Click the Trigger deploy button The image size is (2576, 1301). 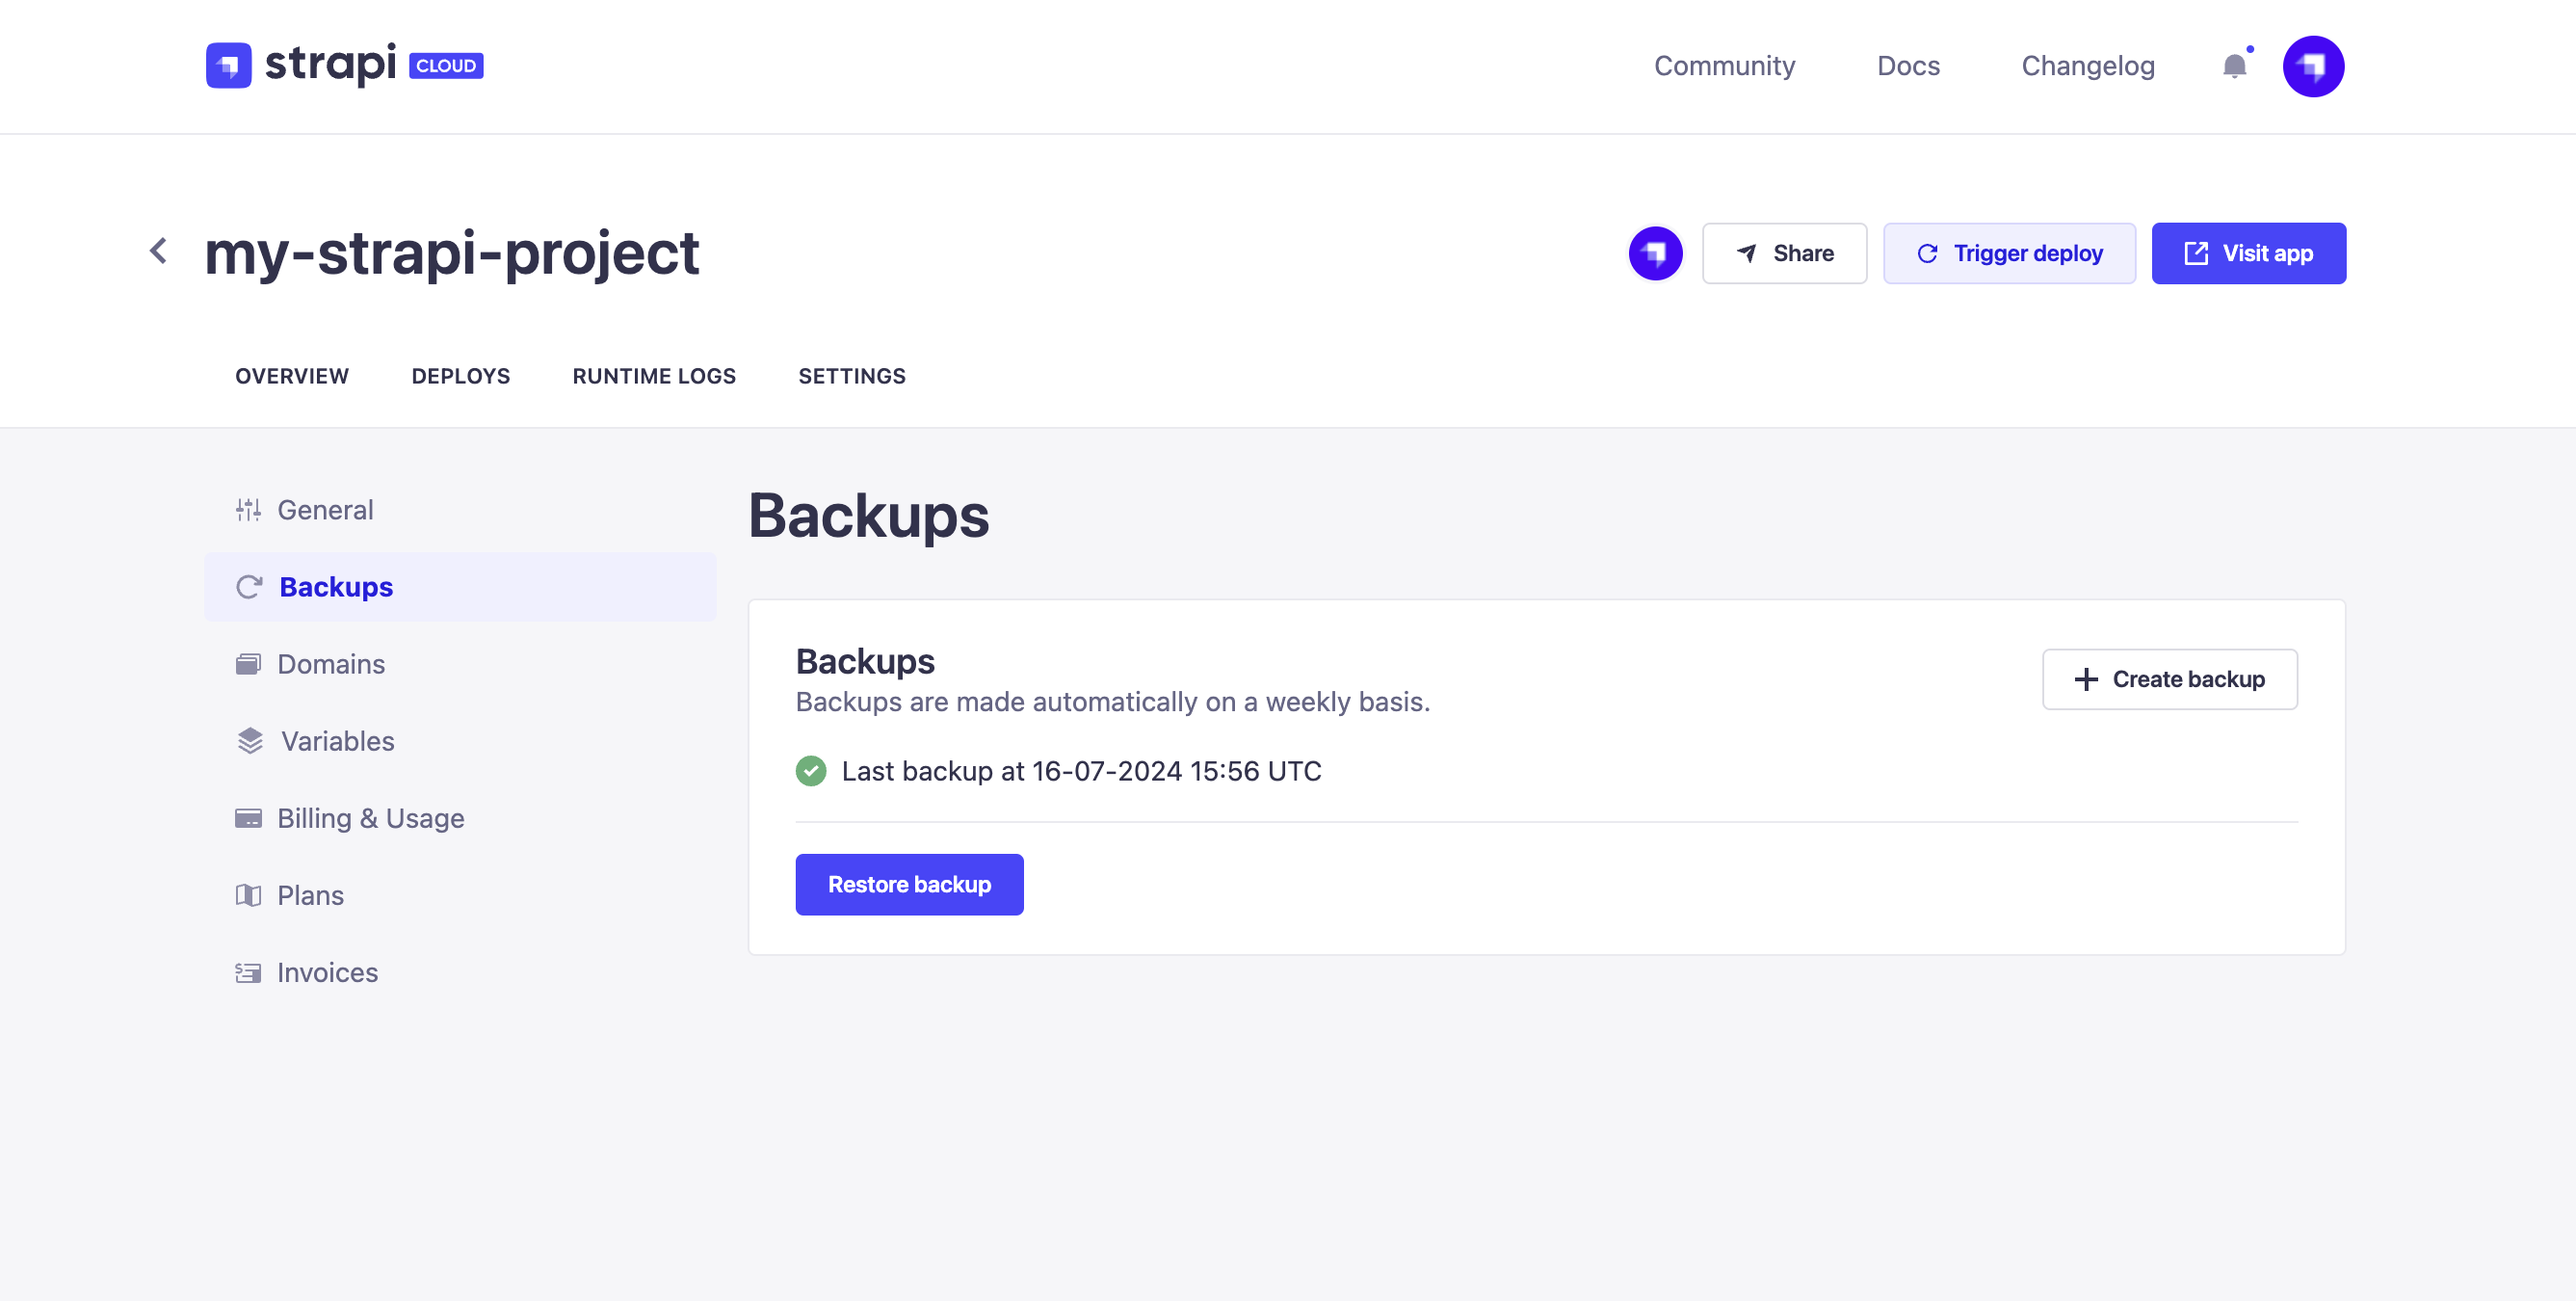pos(2009,253)
